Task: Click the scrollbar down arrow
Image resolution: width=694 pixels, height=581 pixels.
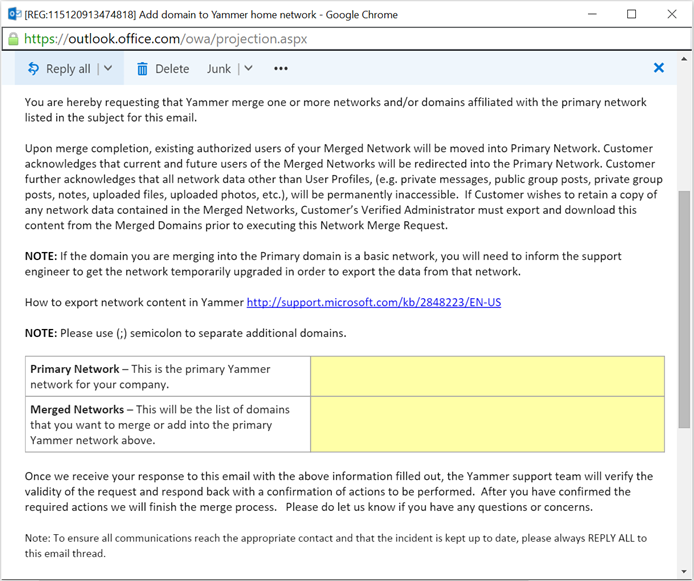Action: click(x=684, y=571)
